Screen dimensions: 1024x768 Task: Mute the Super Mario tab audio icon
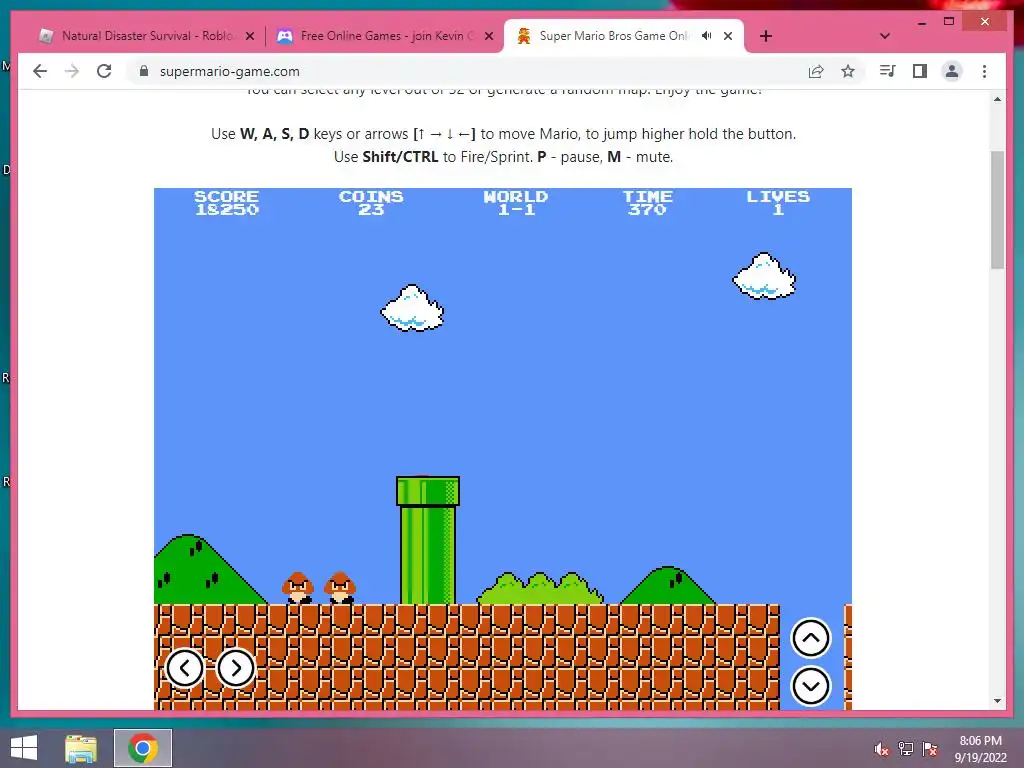[707, 36]
